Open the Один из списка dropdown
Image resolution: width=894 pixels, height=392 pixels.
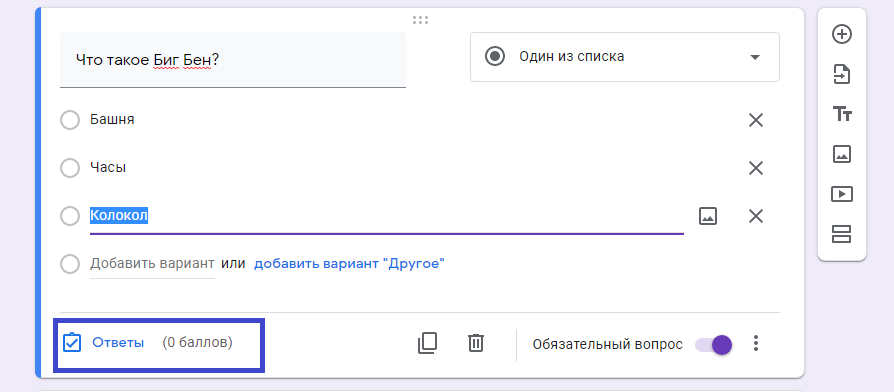[x=624, y=57]
